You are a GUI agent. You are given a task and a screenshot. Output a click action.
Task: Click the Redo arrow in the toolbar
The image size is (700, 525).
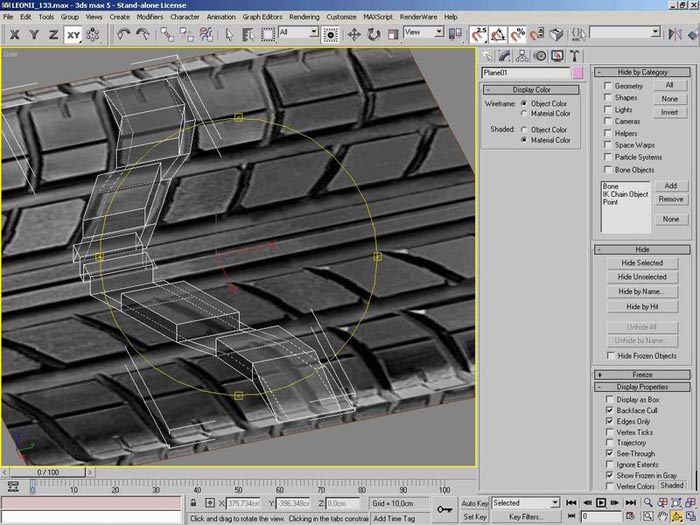point(145,34)
